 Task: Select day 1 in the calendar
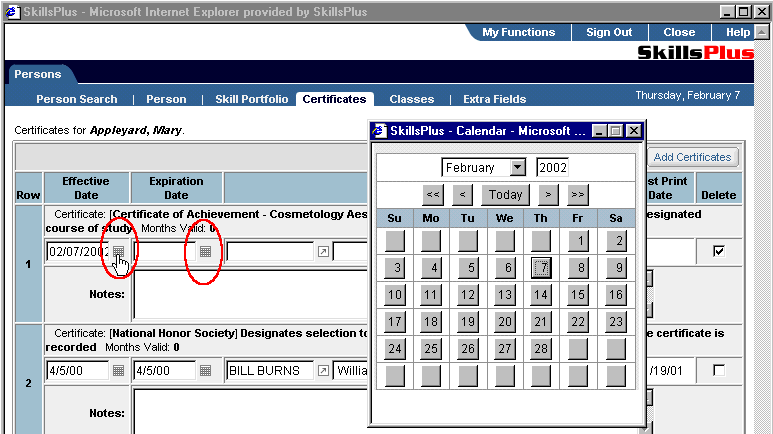click(x=578, y=241)
